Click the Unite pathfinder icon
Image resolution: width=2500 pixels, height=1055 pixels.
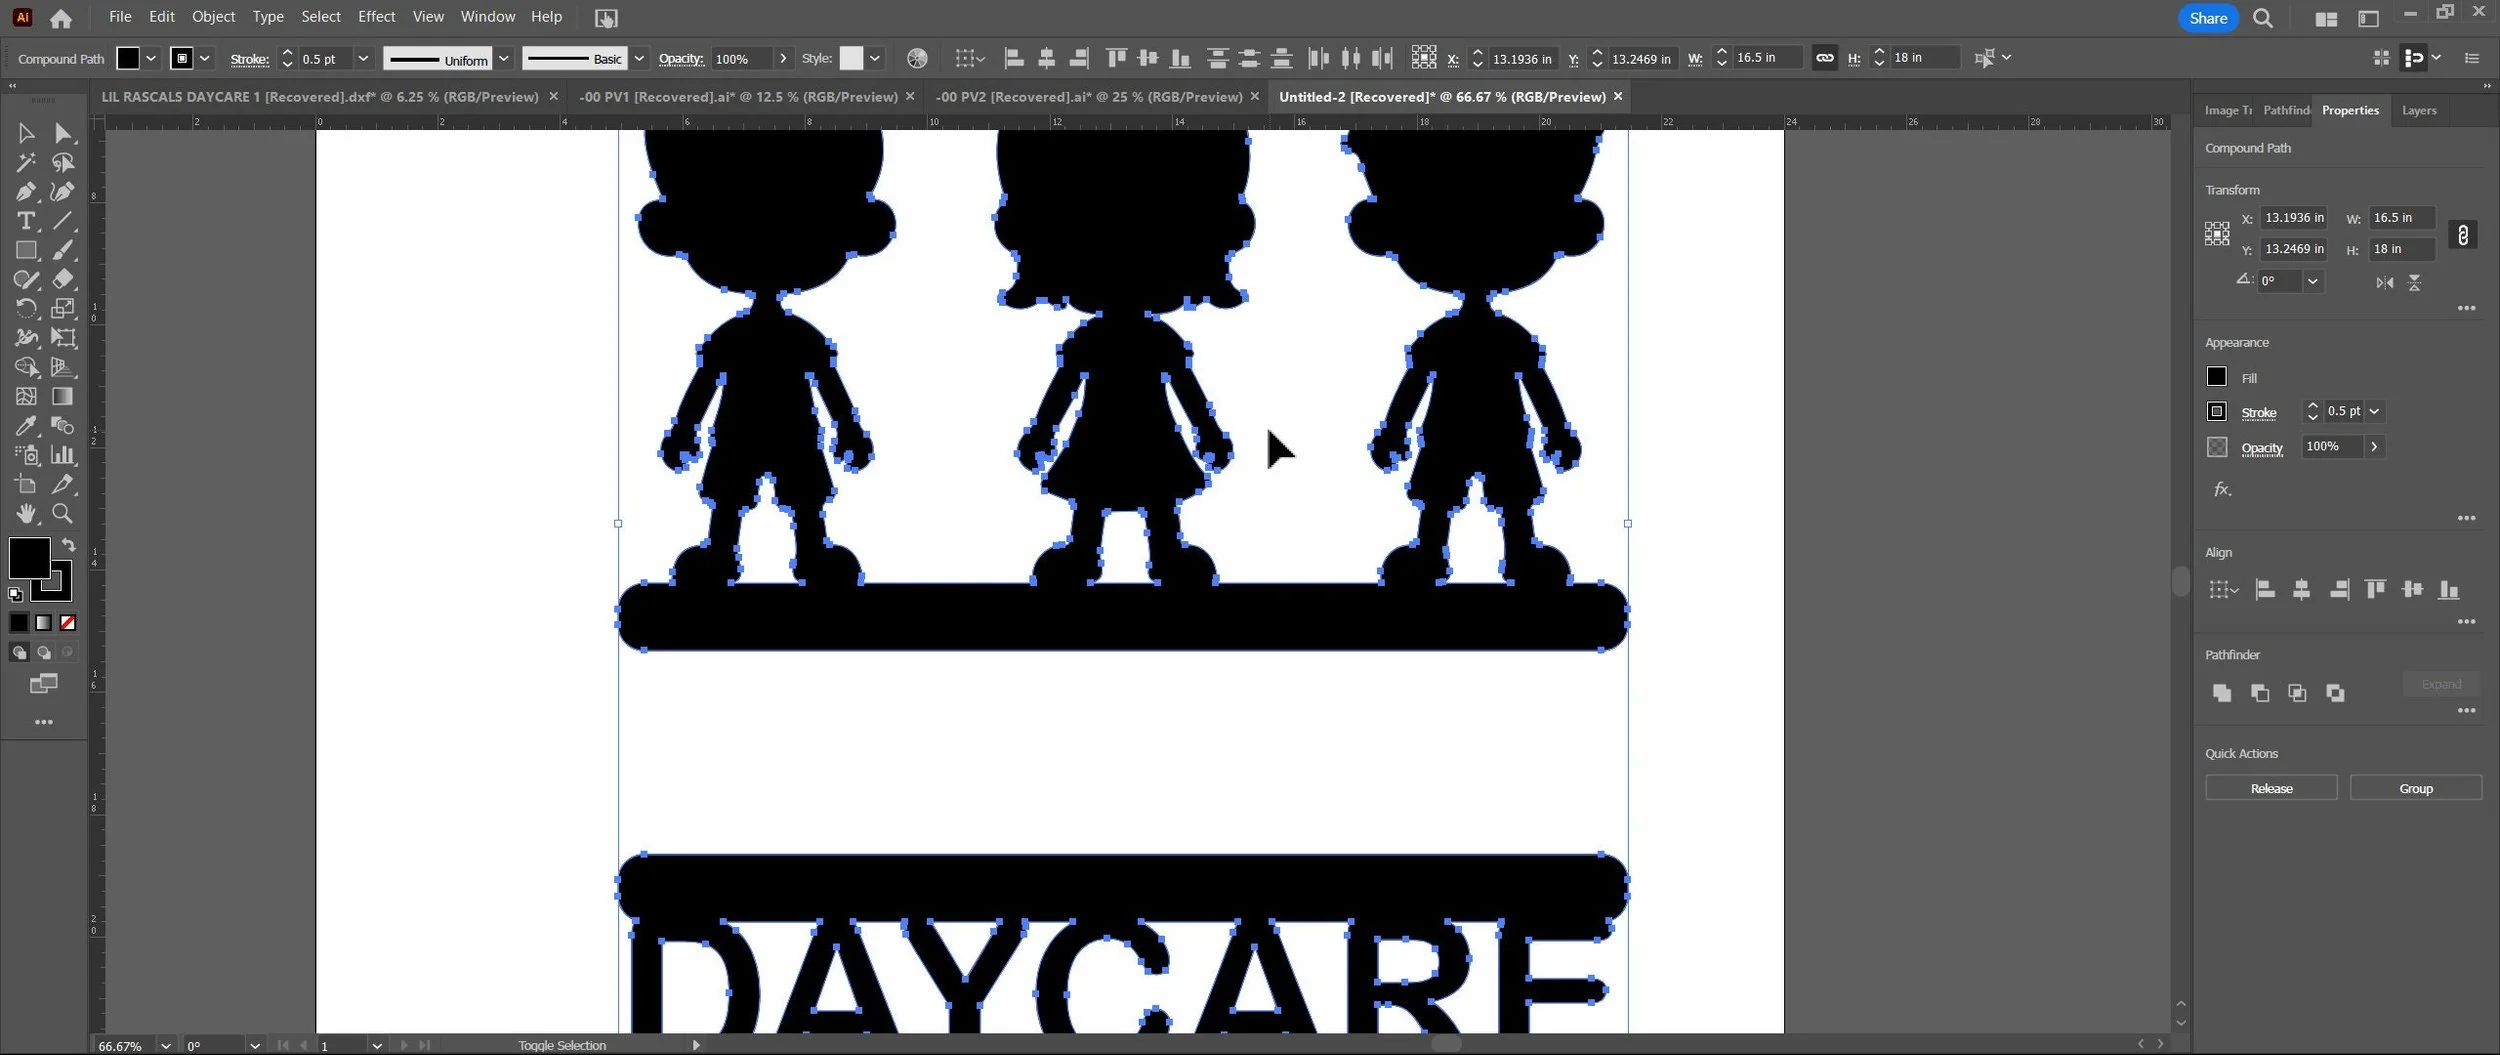click(x=2221, y=693)
